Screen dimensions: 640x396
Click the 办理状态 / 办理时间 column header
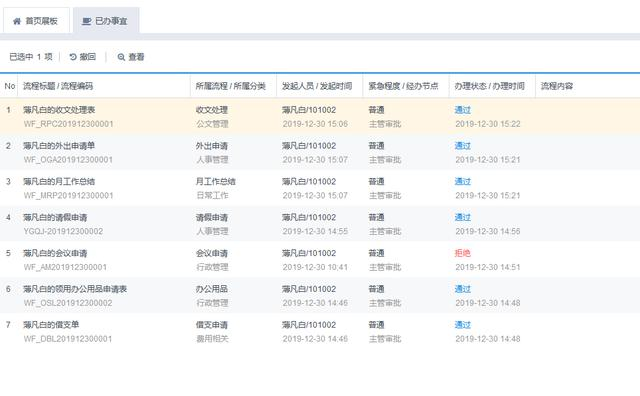pyautogui.click(x=489, y=86)
